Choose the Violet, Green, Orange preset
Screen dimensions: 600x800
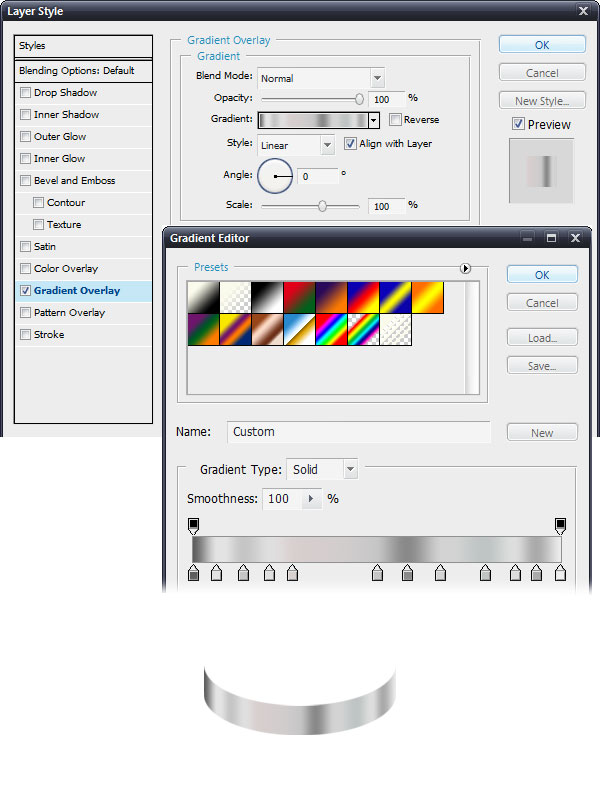point(204,330)
